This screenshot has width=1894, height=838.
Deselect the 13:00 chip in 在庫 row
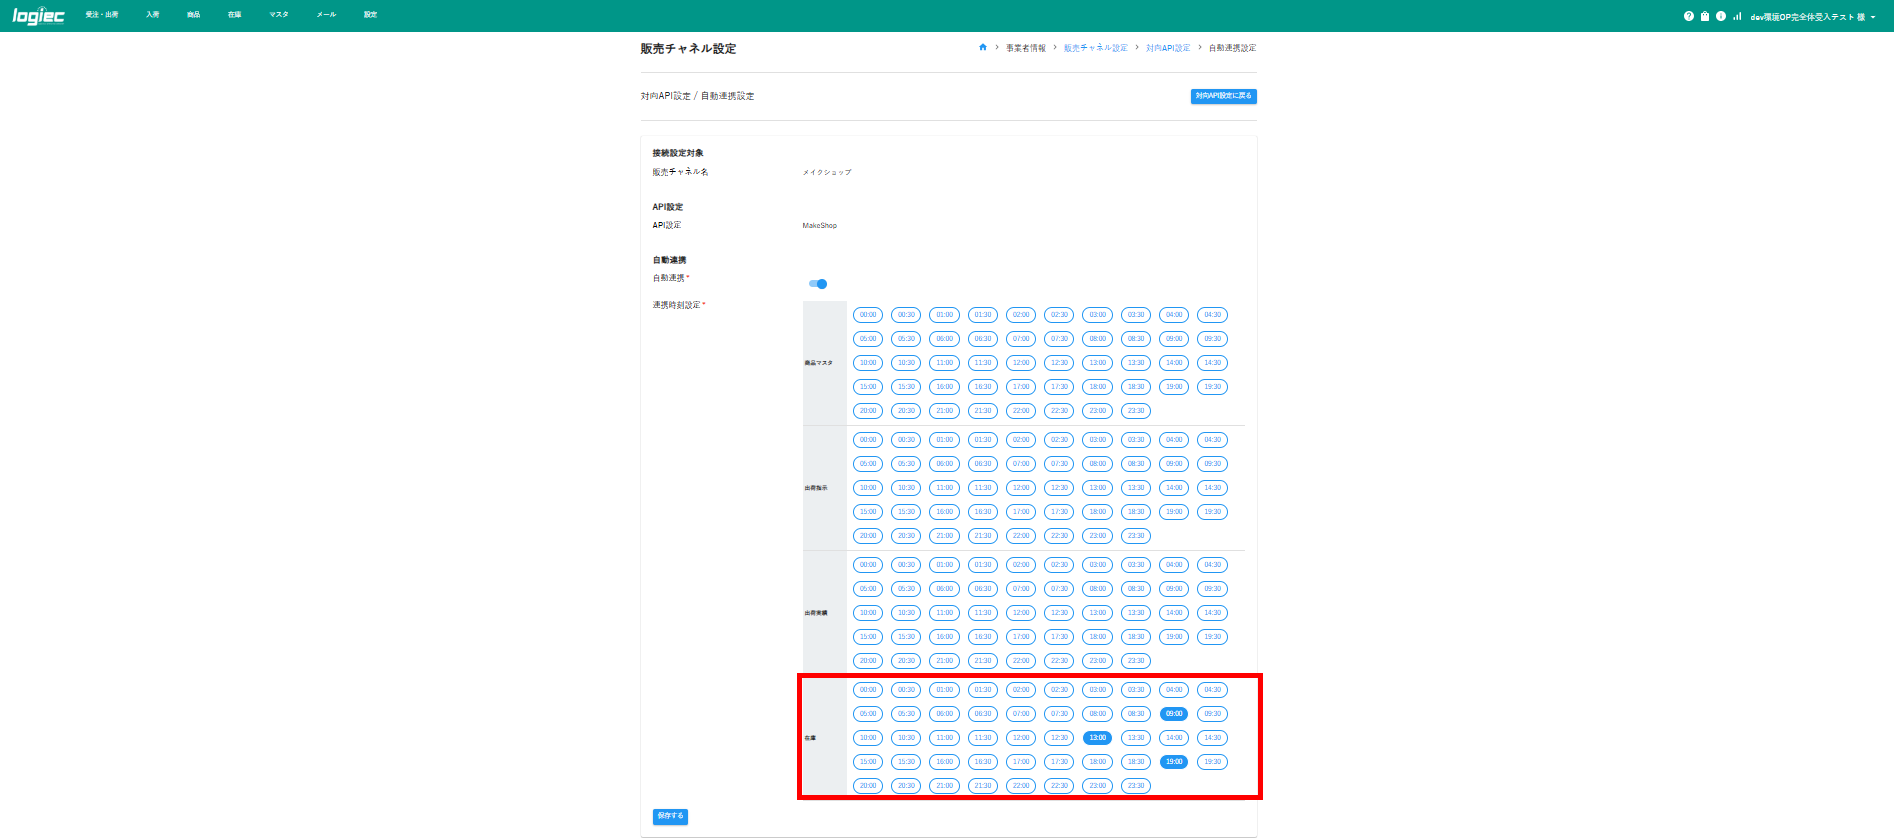1097,738
